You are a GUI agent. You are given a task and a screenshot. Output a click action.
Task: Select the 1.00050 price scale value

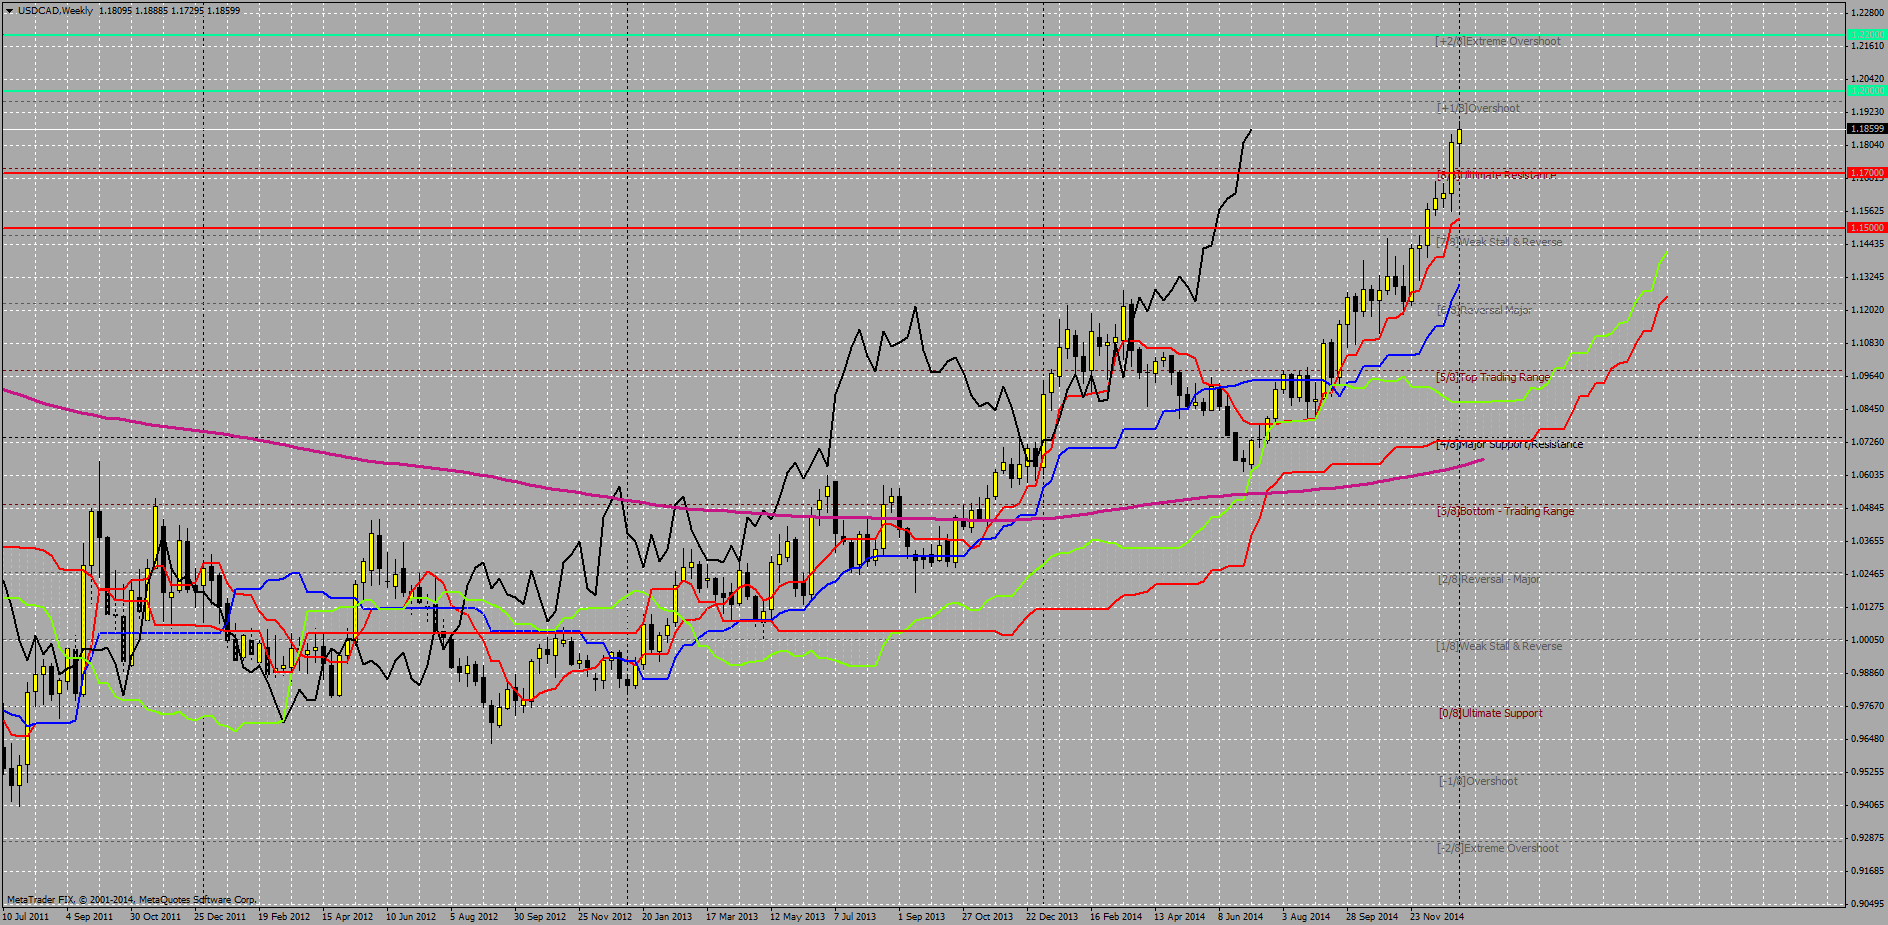pyautogui.click(x=1867, y=640)
